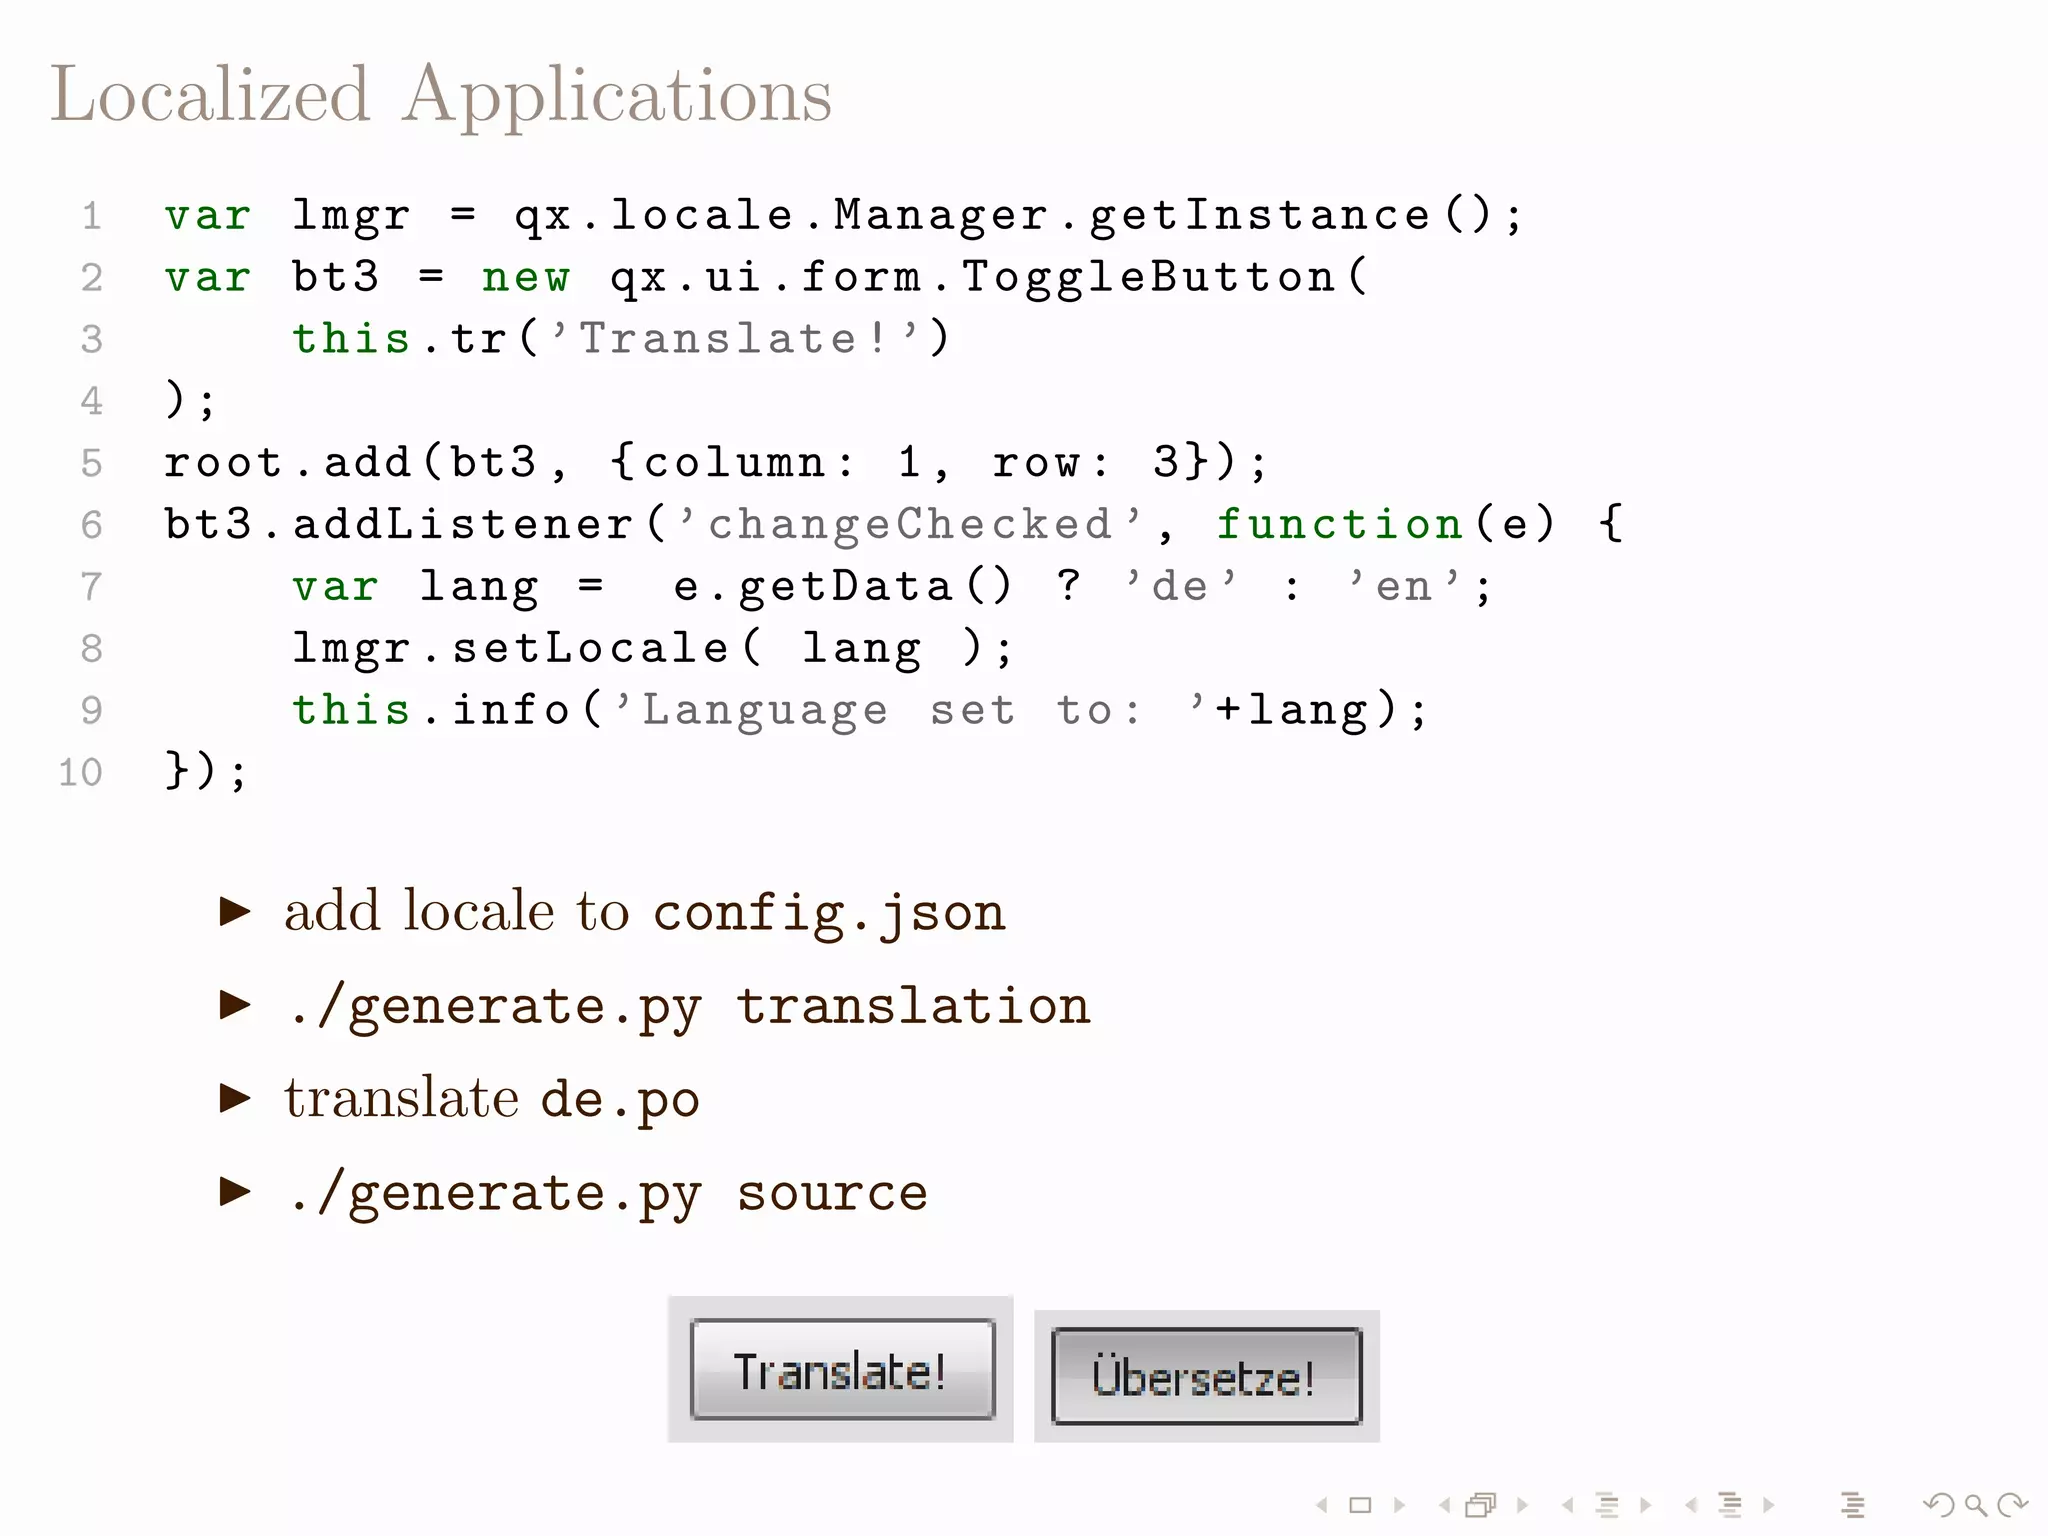Go to next section arrow
This screenshot has height=1536, width=2048.
click(1769, 1505)
